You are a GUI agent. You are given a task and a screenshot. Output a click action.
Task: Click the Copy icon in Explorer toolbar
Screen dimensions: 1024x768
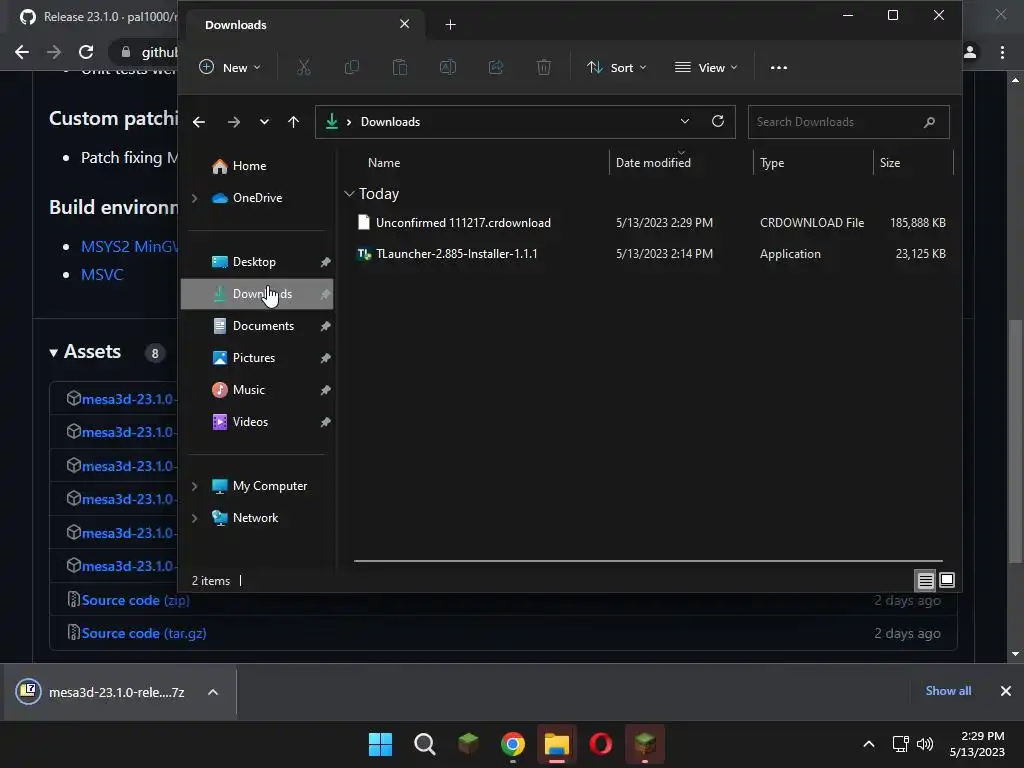pyautogui.click(x=351, y=67)
